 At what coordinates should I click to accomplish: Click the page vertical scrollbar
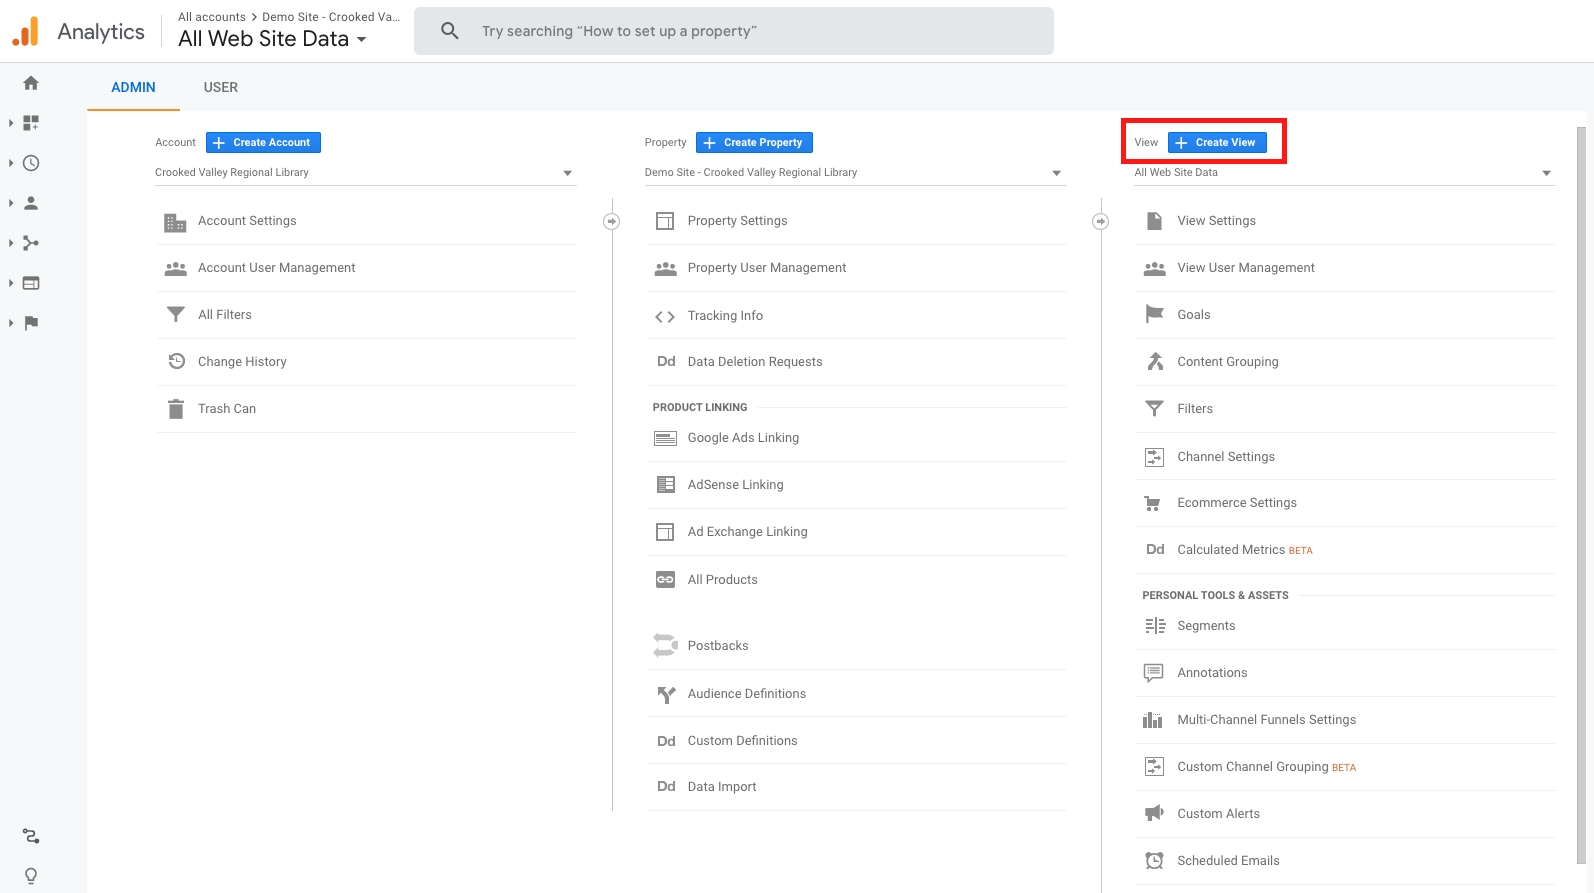[x=1581, y=495]
